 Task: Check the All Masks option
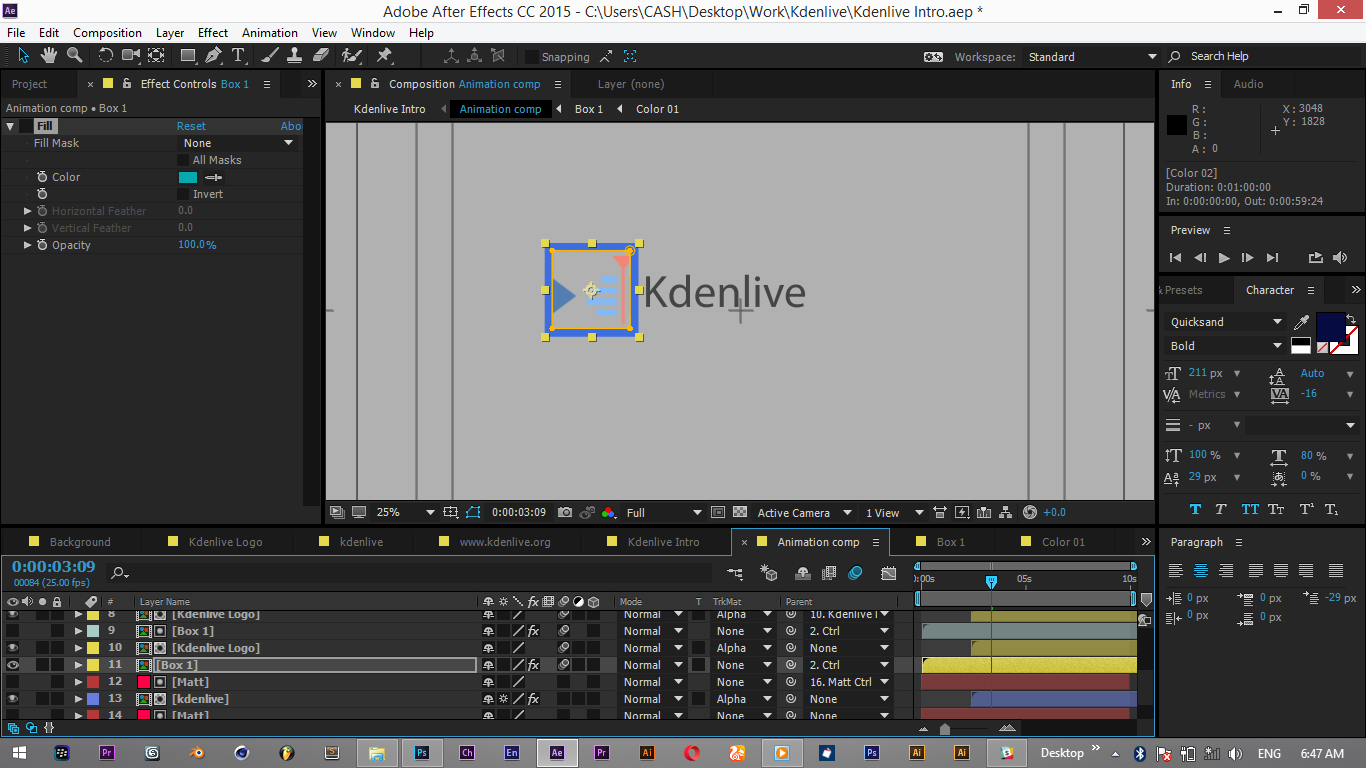click(x=183, y=160)
